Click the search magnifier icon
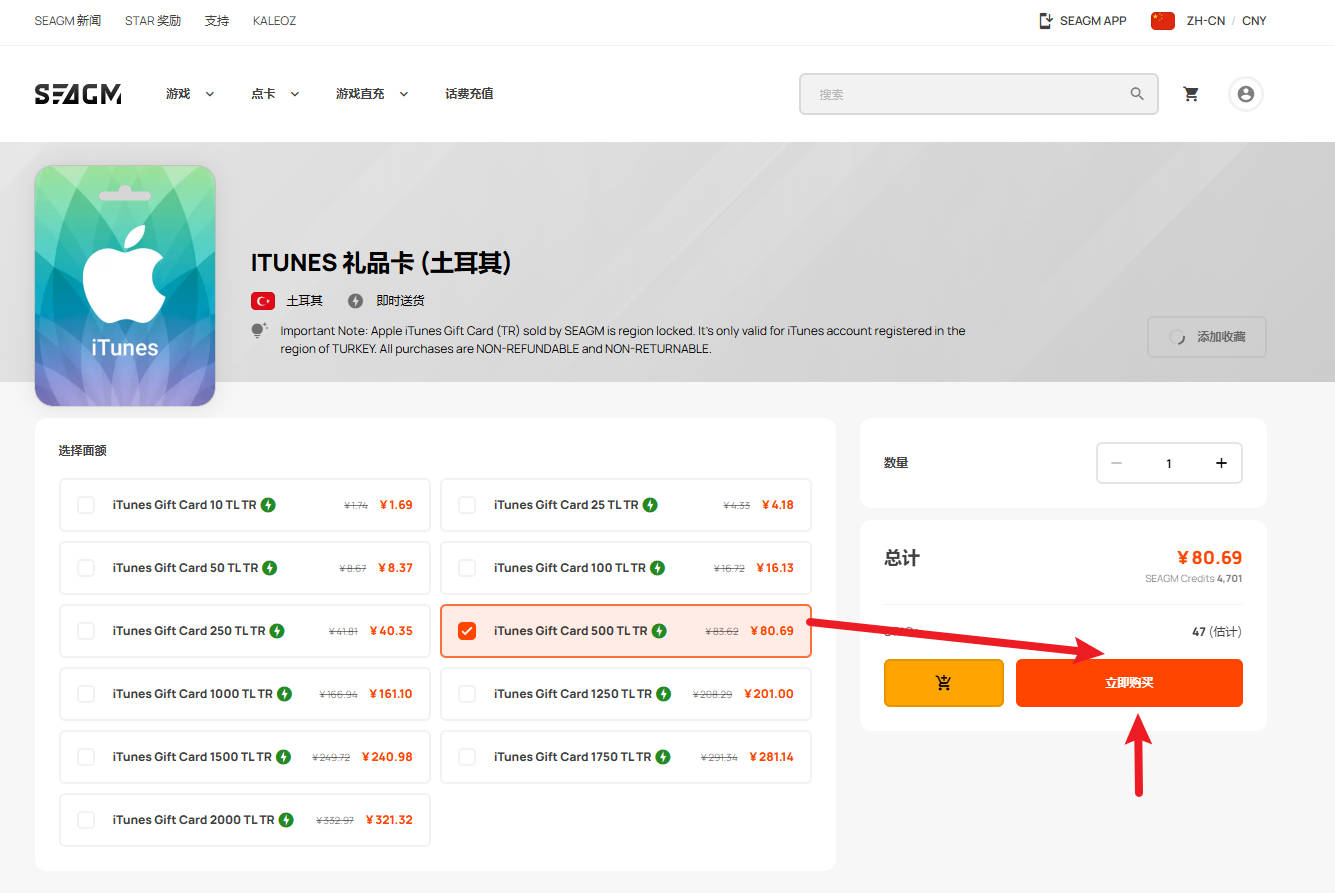This screenshot has height=893, width=1335. pyautogui.click(x=1137, y=94)
